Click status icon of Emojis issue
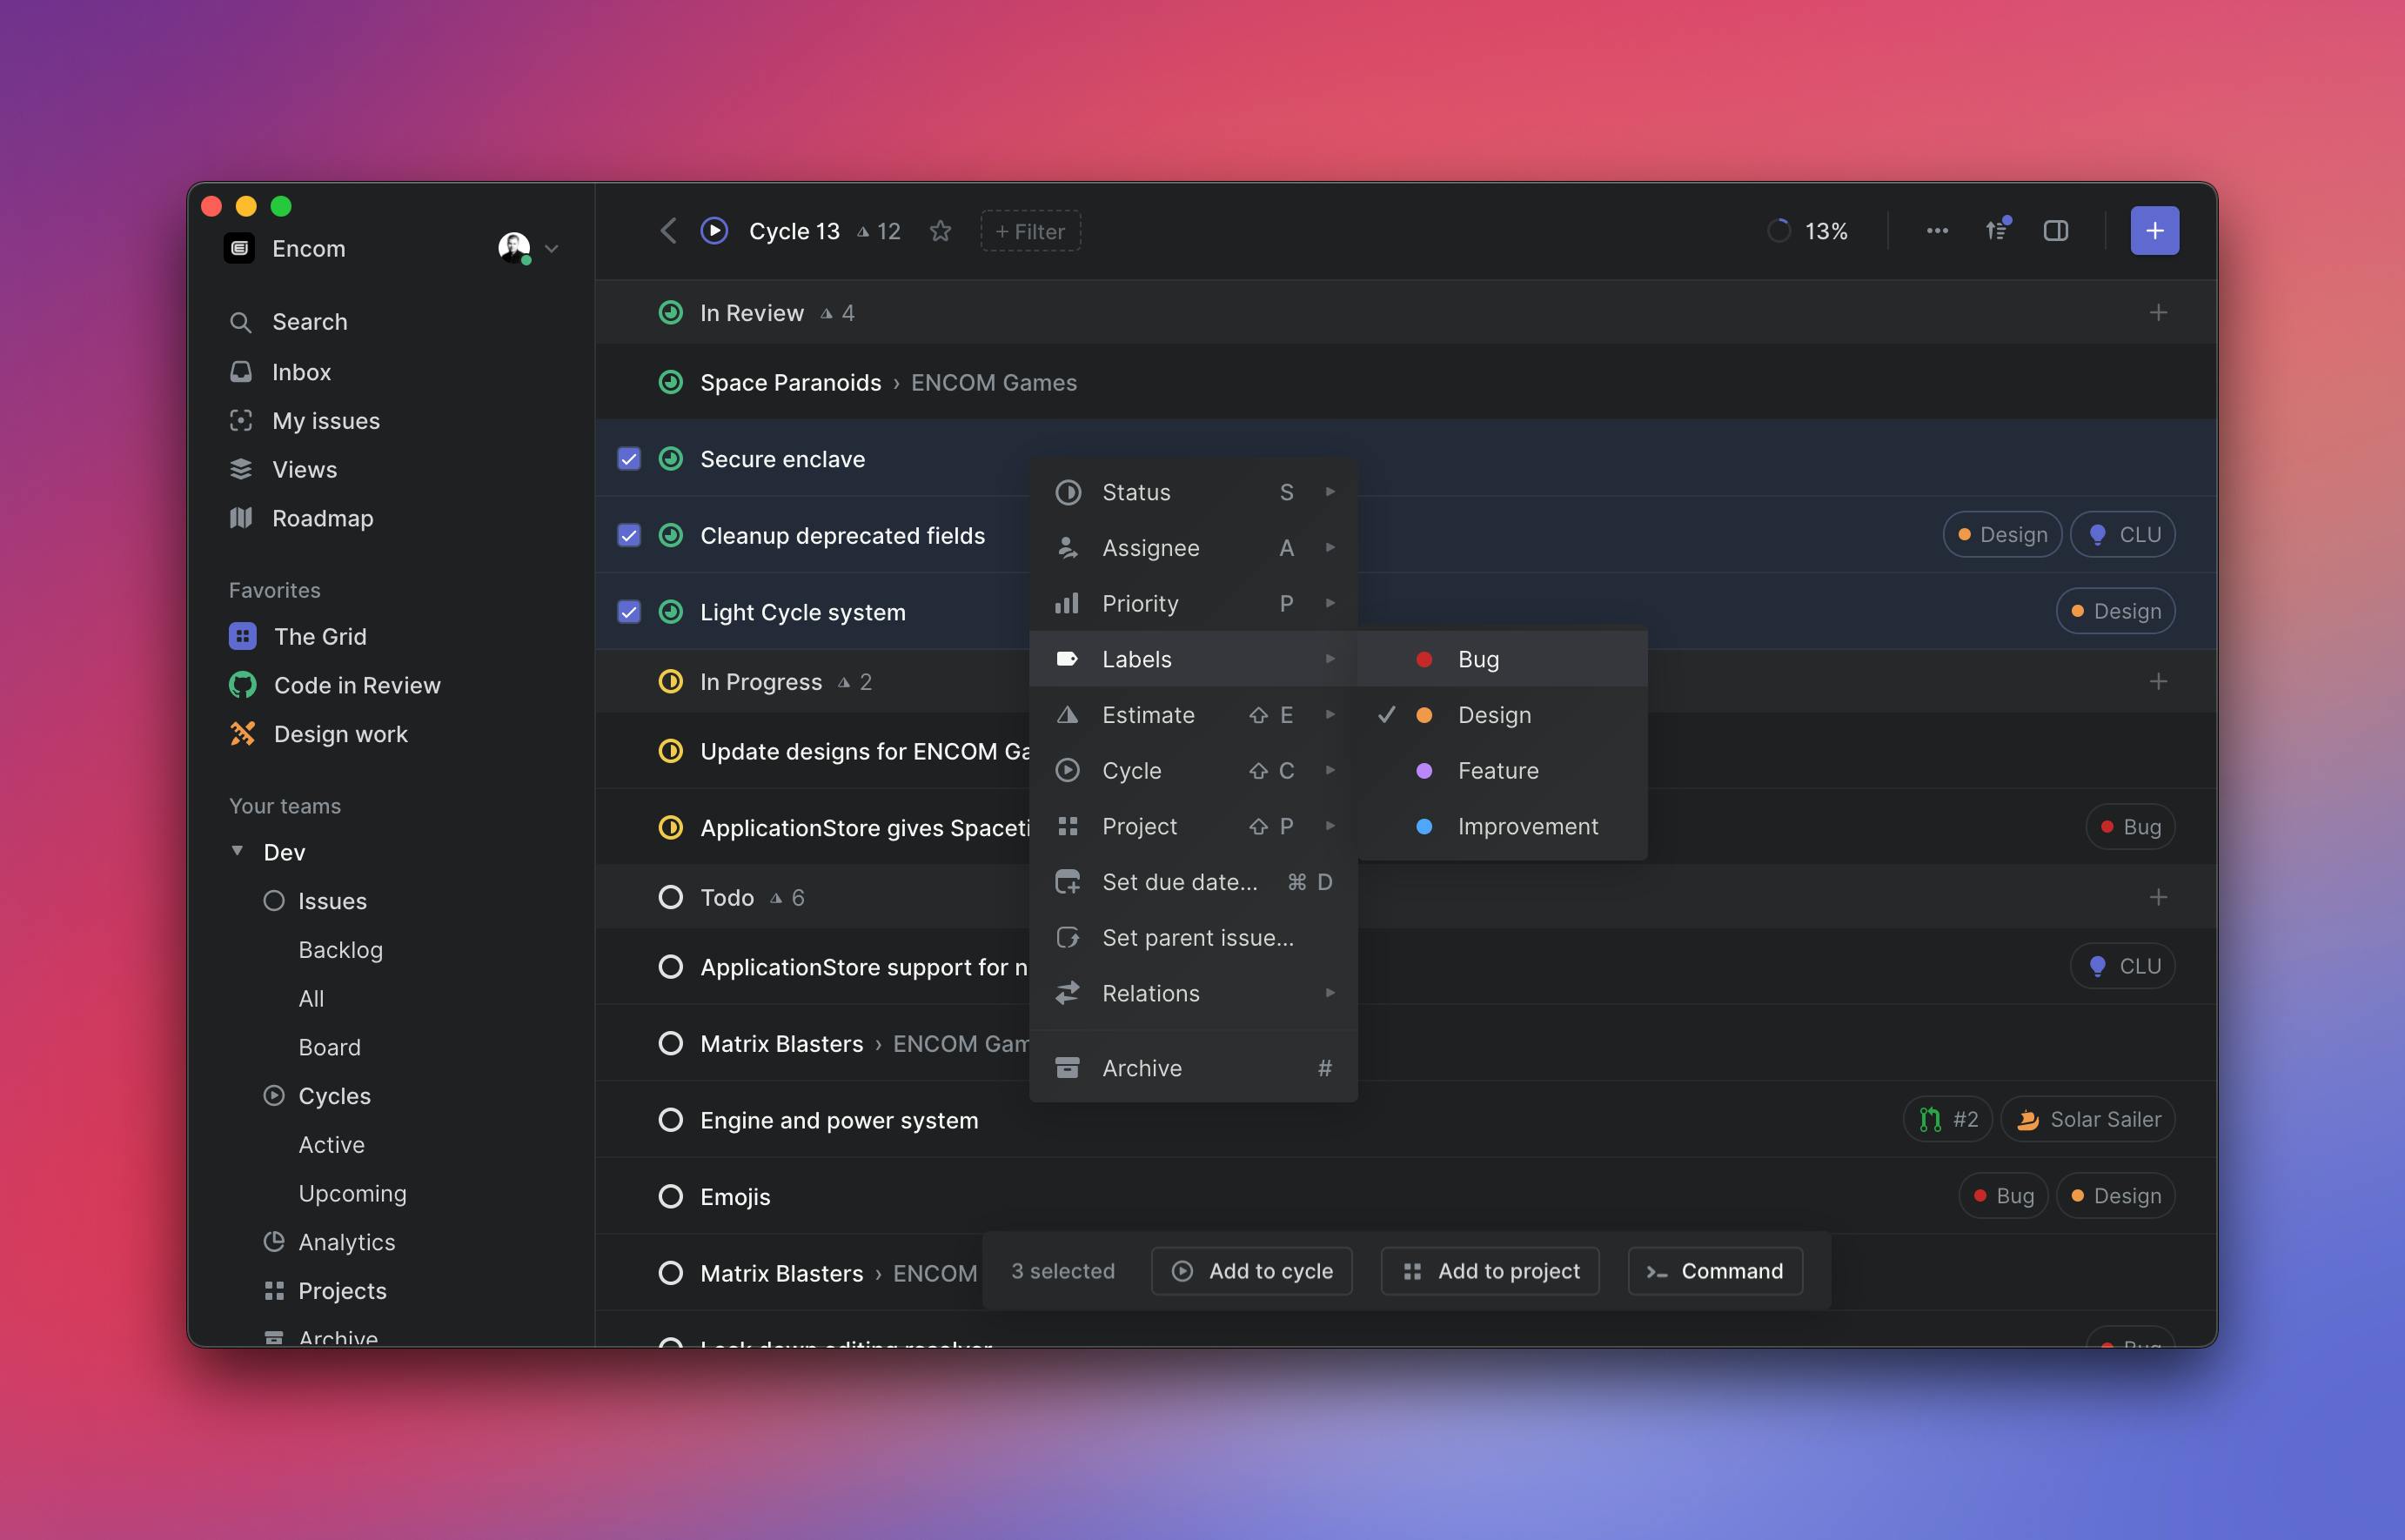Image resolution: width=2405 pixels, height=1540 pixels. [x=671, y=1197]
